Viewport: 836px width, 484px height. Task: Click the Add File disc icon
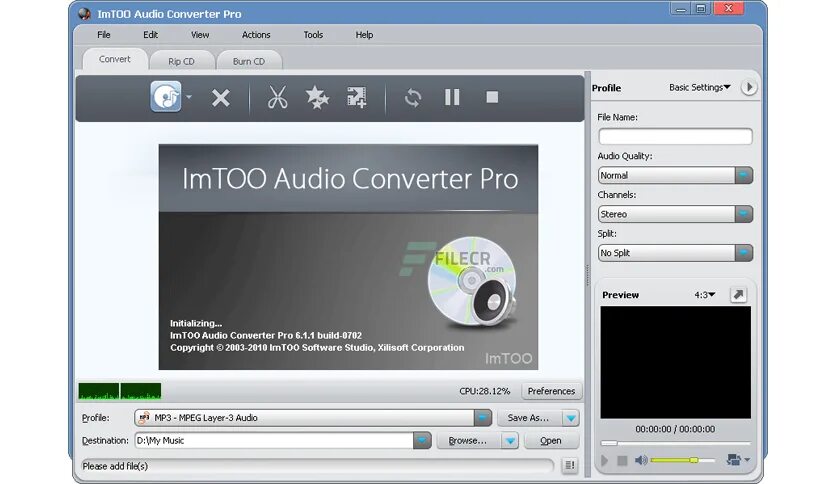click(x=166, y=96)
